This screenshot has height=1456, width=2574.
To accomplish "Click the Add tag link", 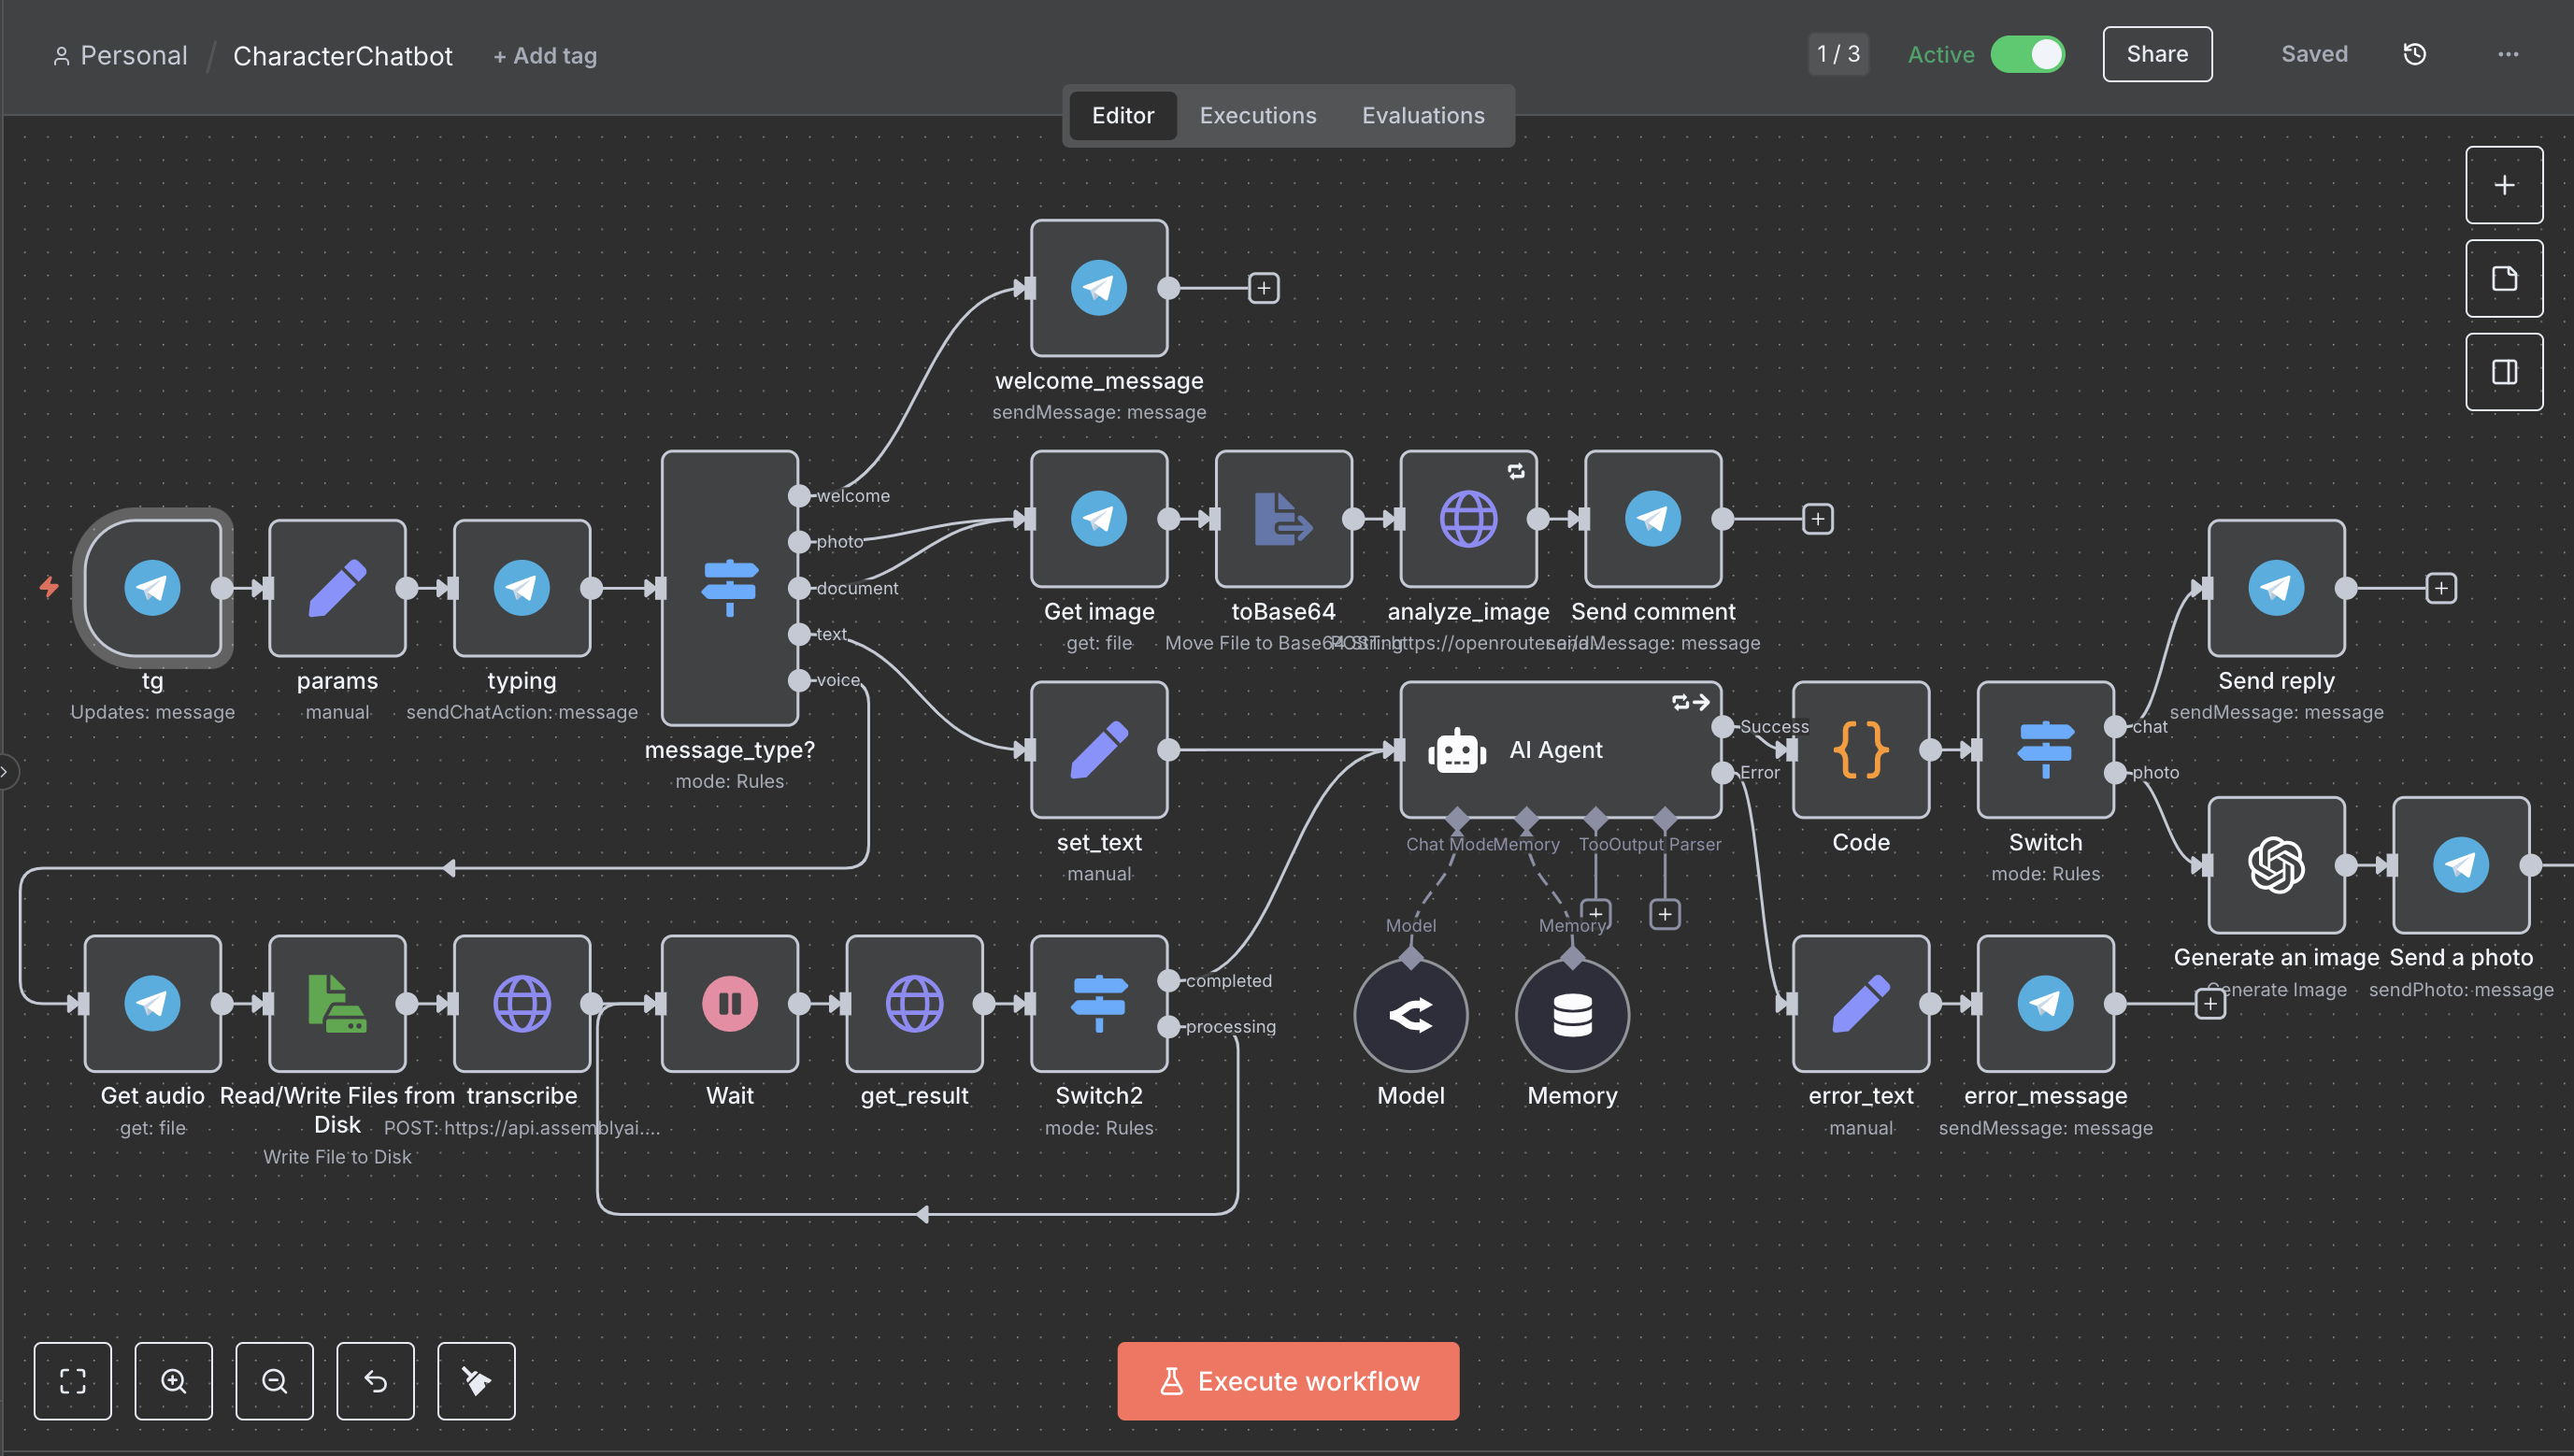I will pyautogui.click(x=545, y=56).
